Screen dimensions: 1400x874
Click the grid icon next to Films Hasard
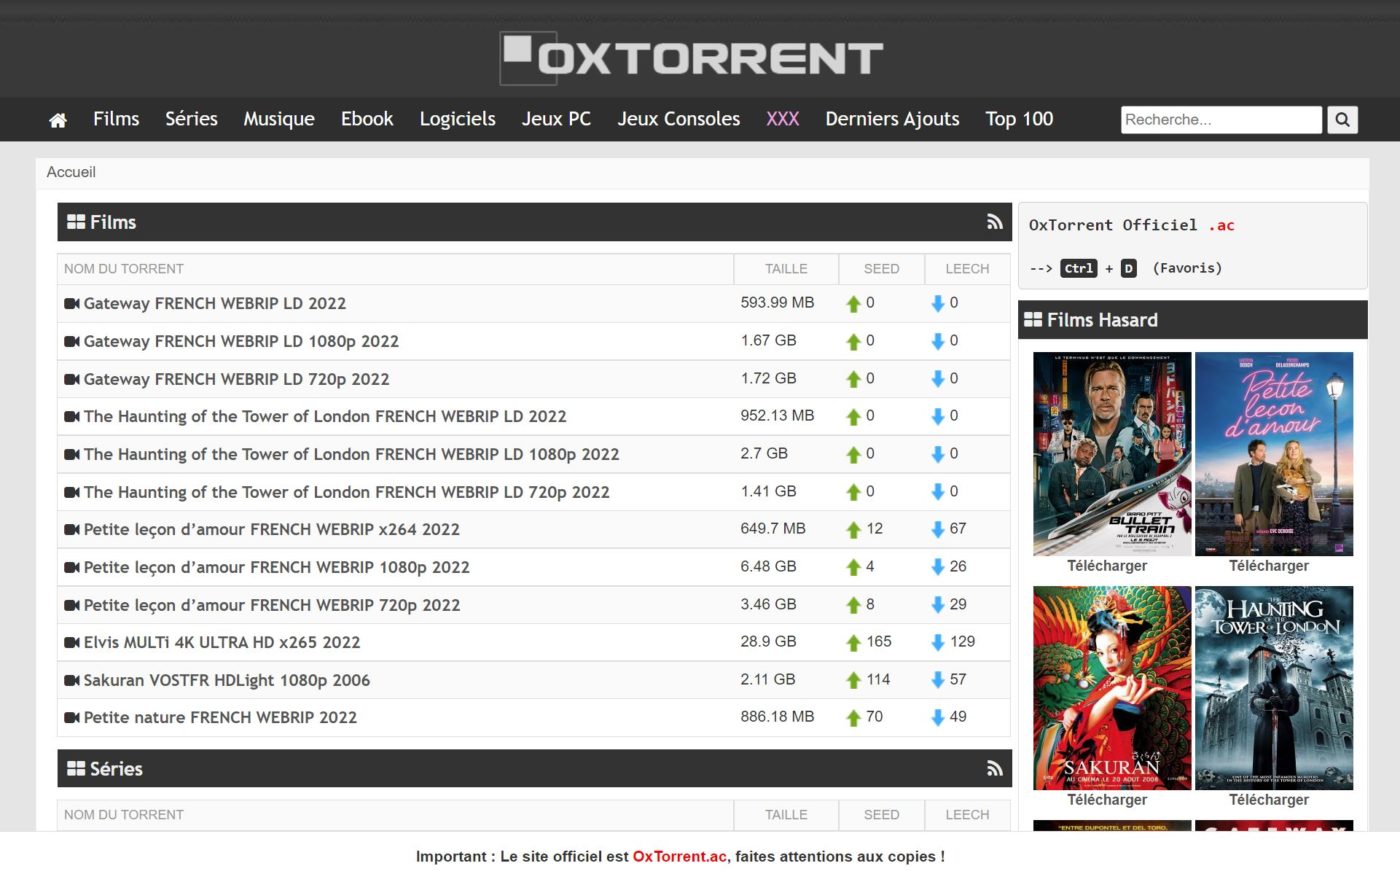click(x=1036, y=319)
